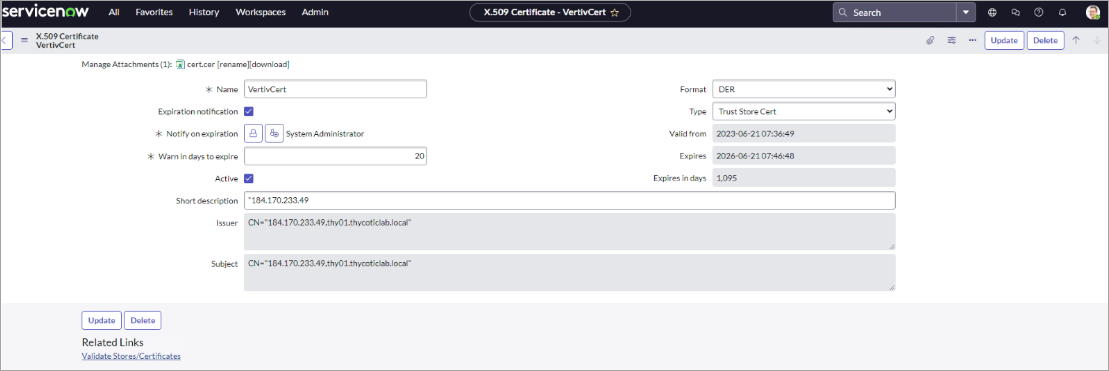
Task: Go to previous record with up arrow
Action: (1076, 40)
